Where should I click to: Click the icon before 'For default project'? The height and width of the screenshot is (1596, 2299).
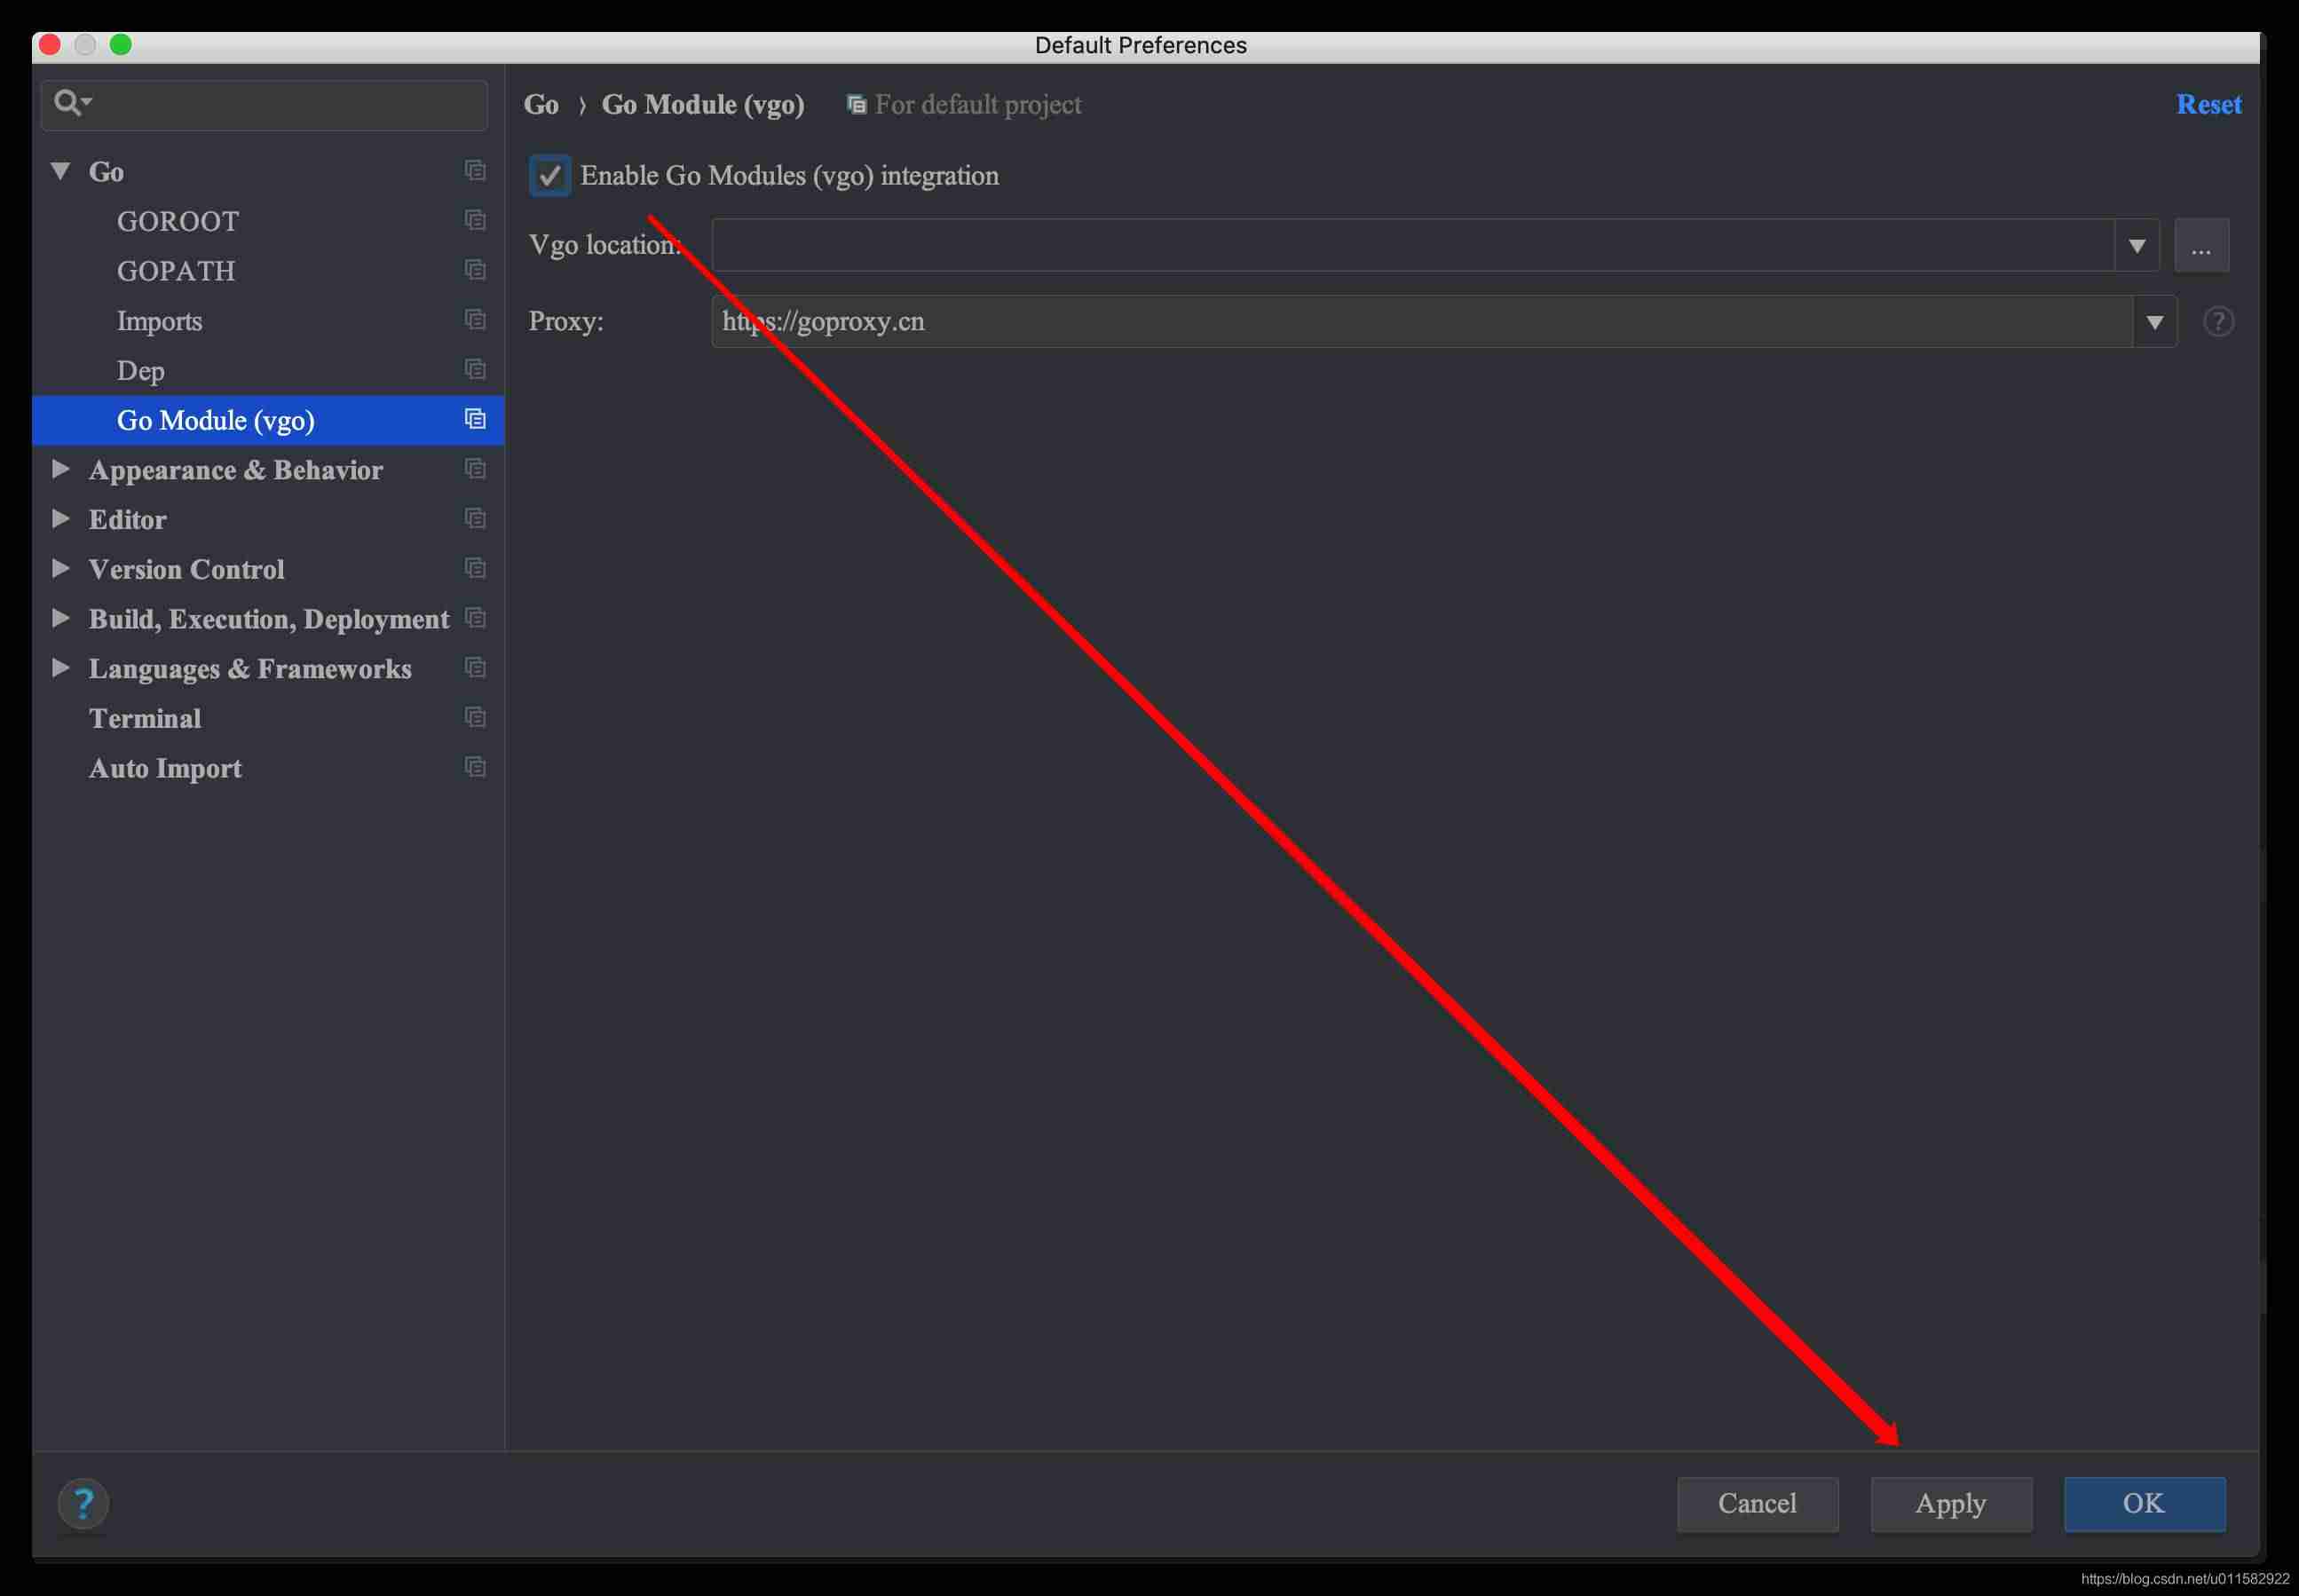click(x=857, y=105)
